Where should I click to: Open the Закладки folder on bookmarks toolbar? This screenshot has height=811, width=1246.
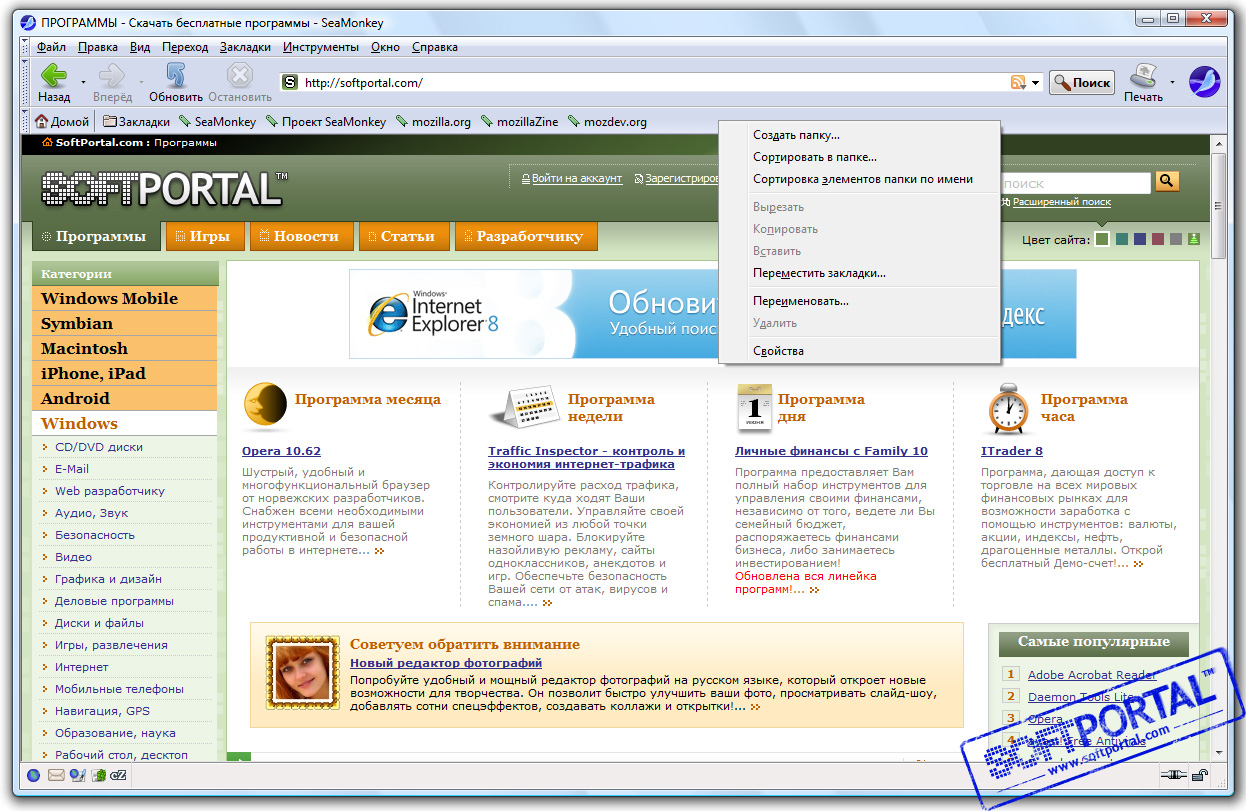click(137, 122)
